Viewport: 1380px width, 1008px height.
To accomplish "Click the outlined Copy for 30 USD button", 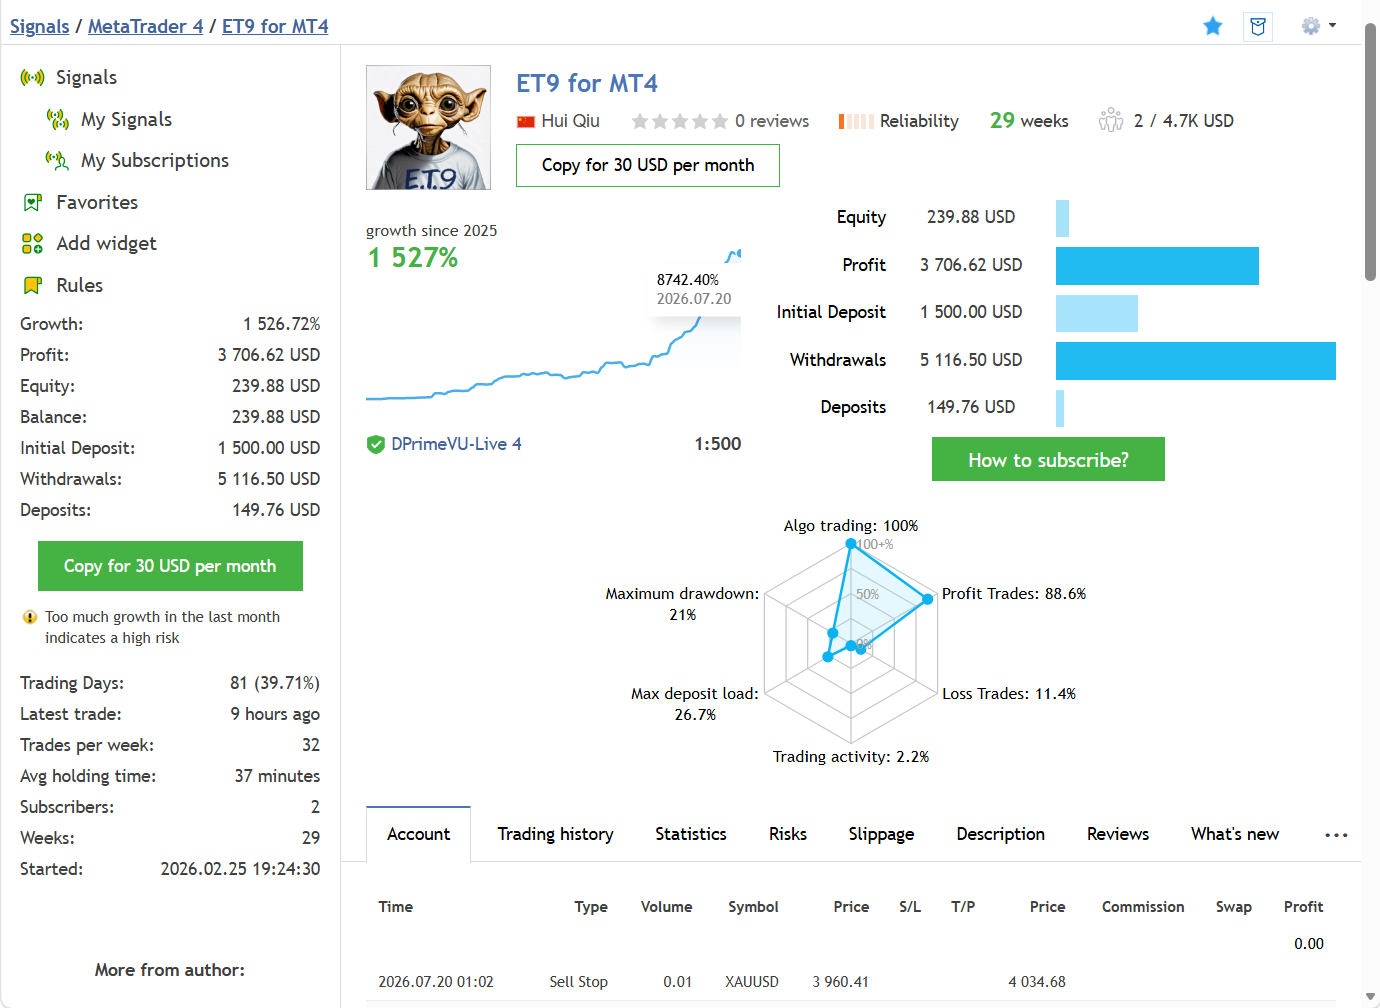I will (648, 165).
